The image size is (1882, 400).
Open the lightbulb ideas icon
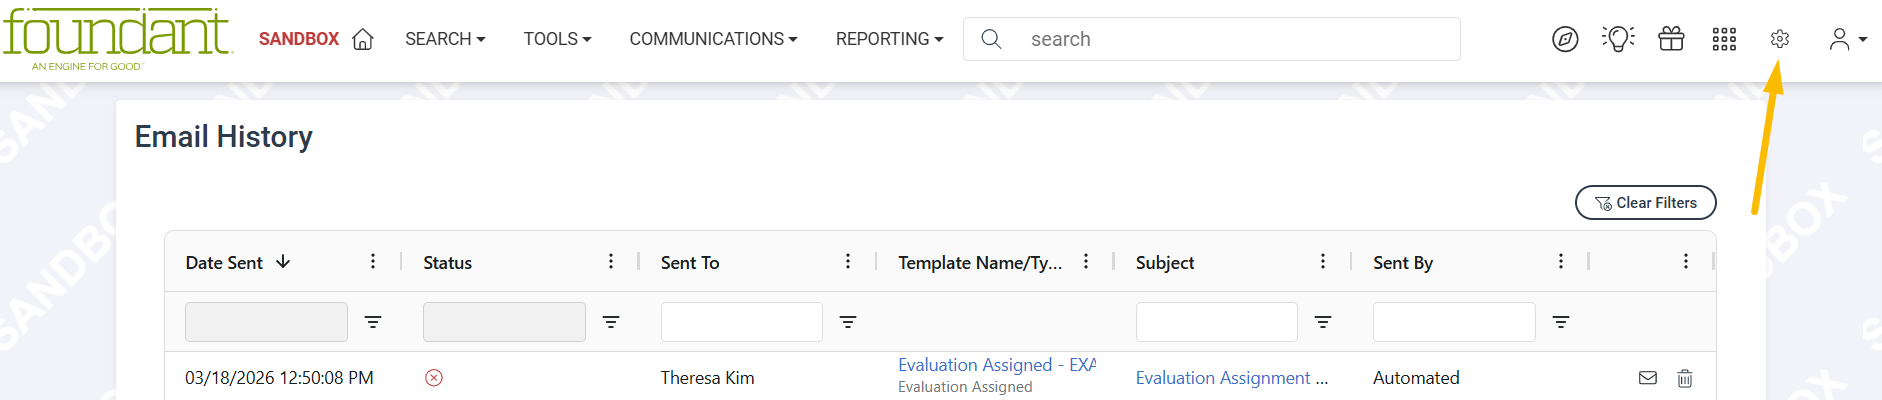click(1618, 39)
